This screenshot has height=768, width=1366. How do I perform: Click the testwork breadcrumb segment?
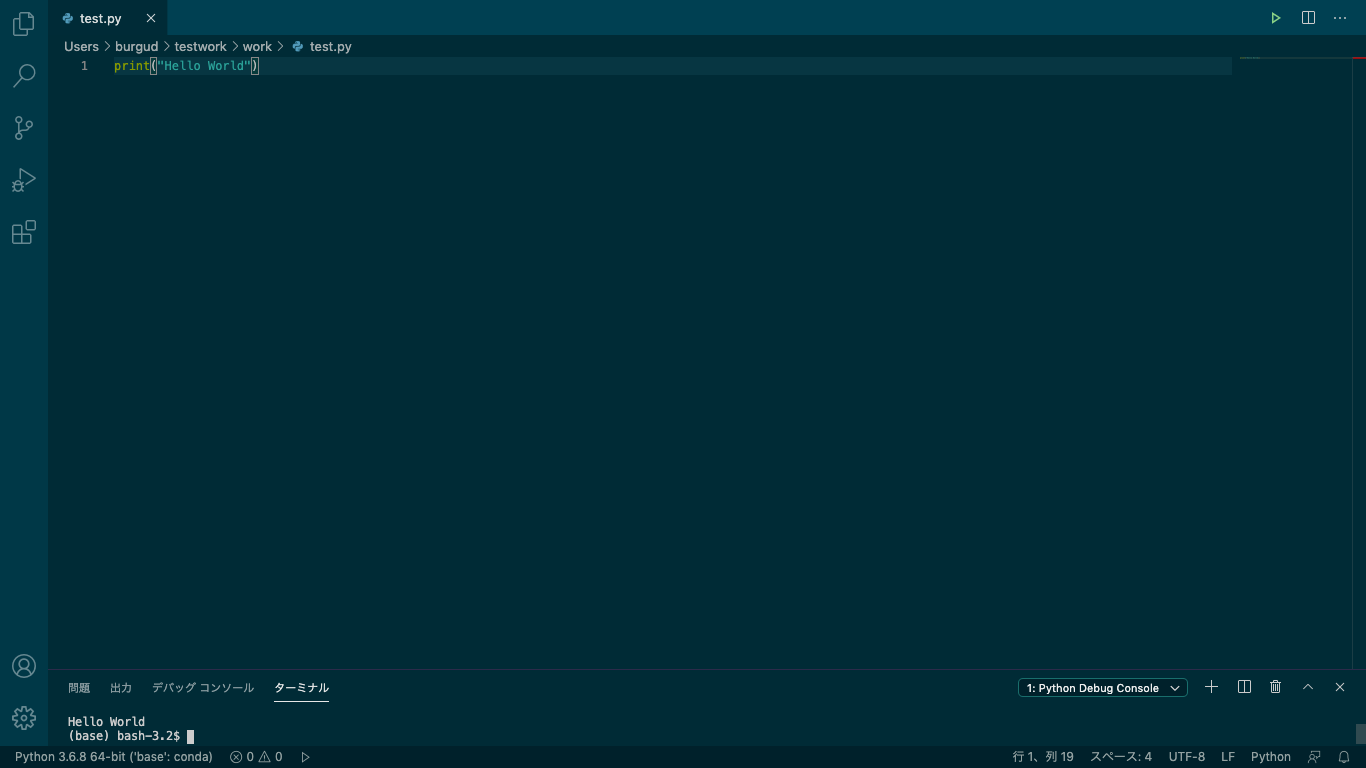point(200,46)
